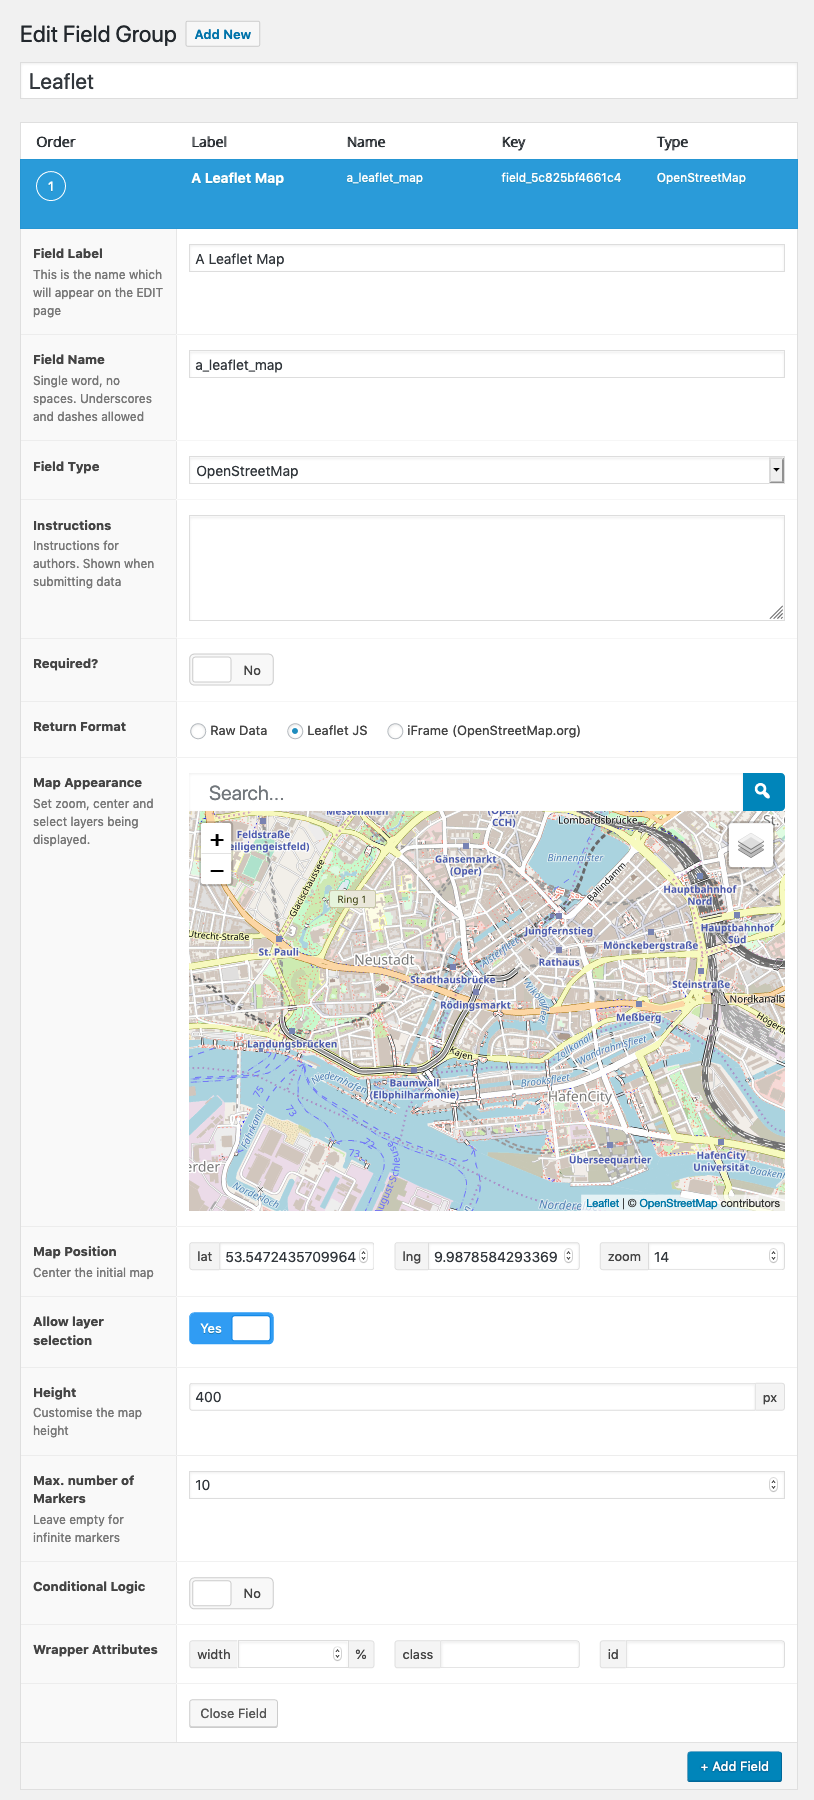Image resolution: width=814 pixels, height=1800 pixels.
Task: Click the map Search... input
Action: (x=466, y=792)
